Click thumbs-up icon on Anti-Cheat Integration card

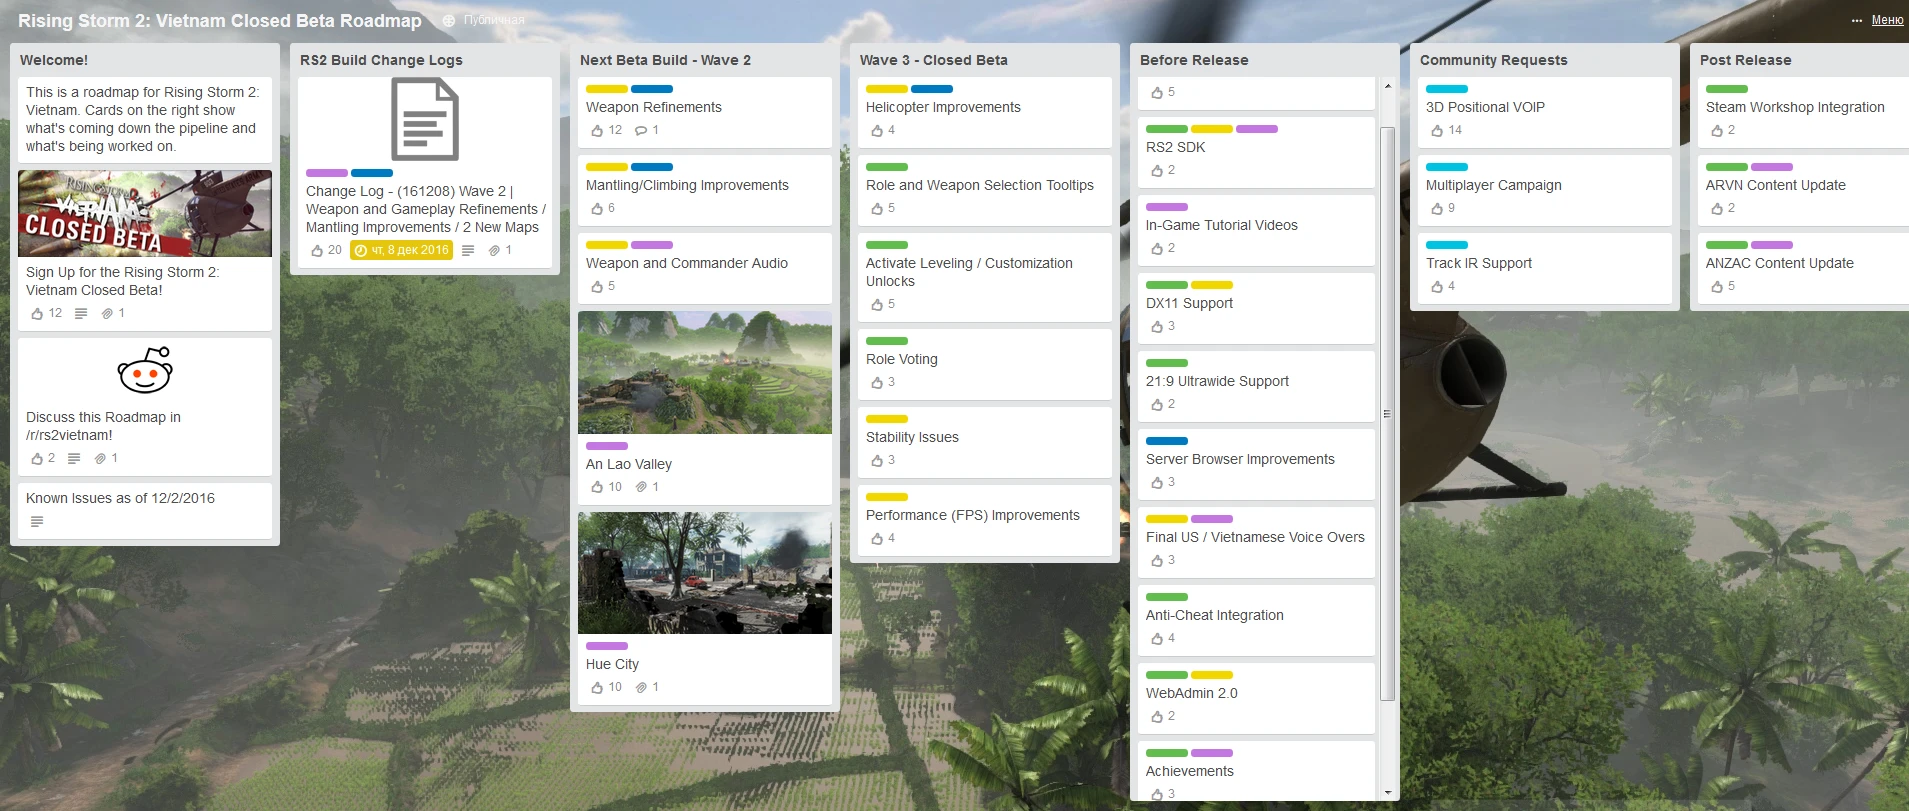1157,638
